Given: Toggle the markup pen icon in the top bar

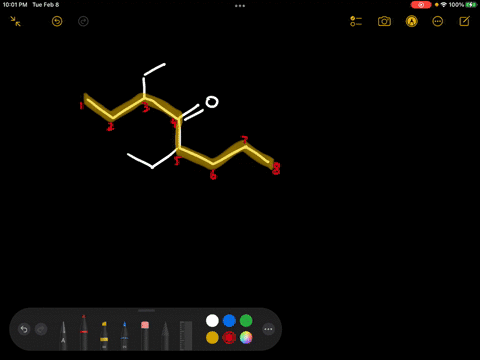Looking at the screenshot, I should point(412,21).
